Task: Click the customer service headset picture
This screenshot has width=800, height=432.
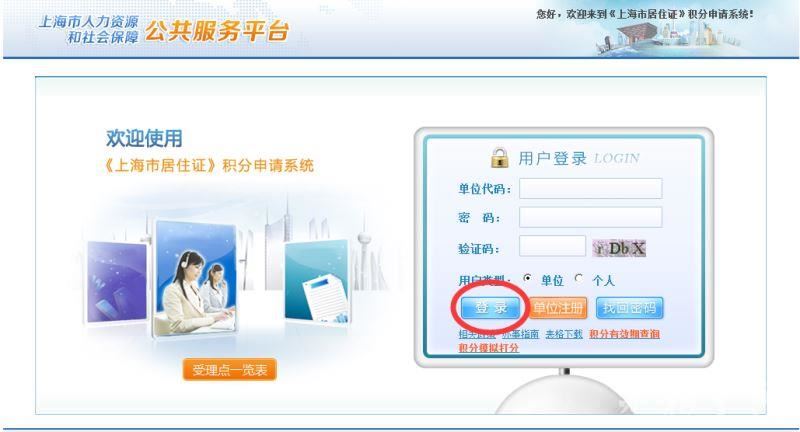Action: tap(194, 278)
